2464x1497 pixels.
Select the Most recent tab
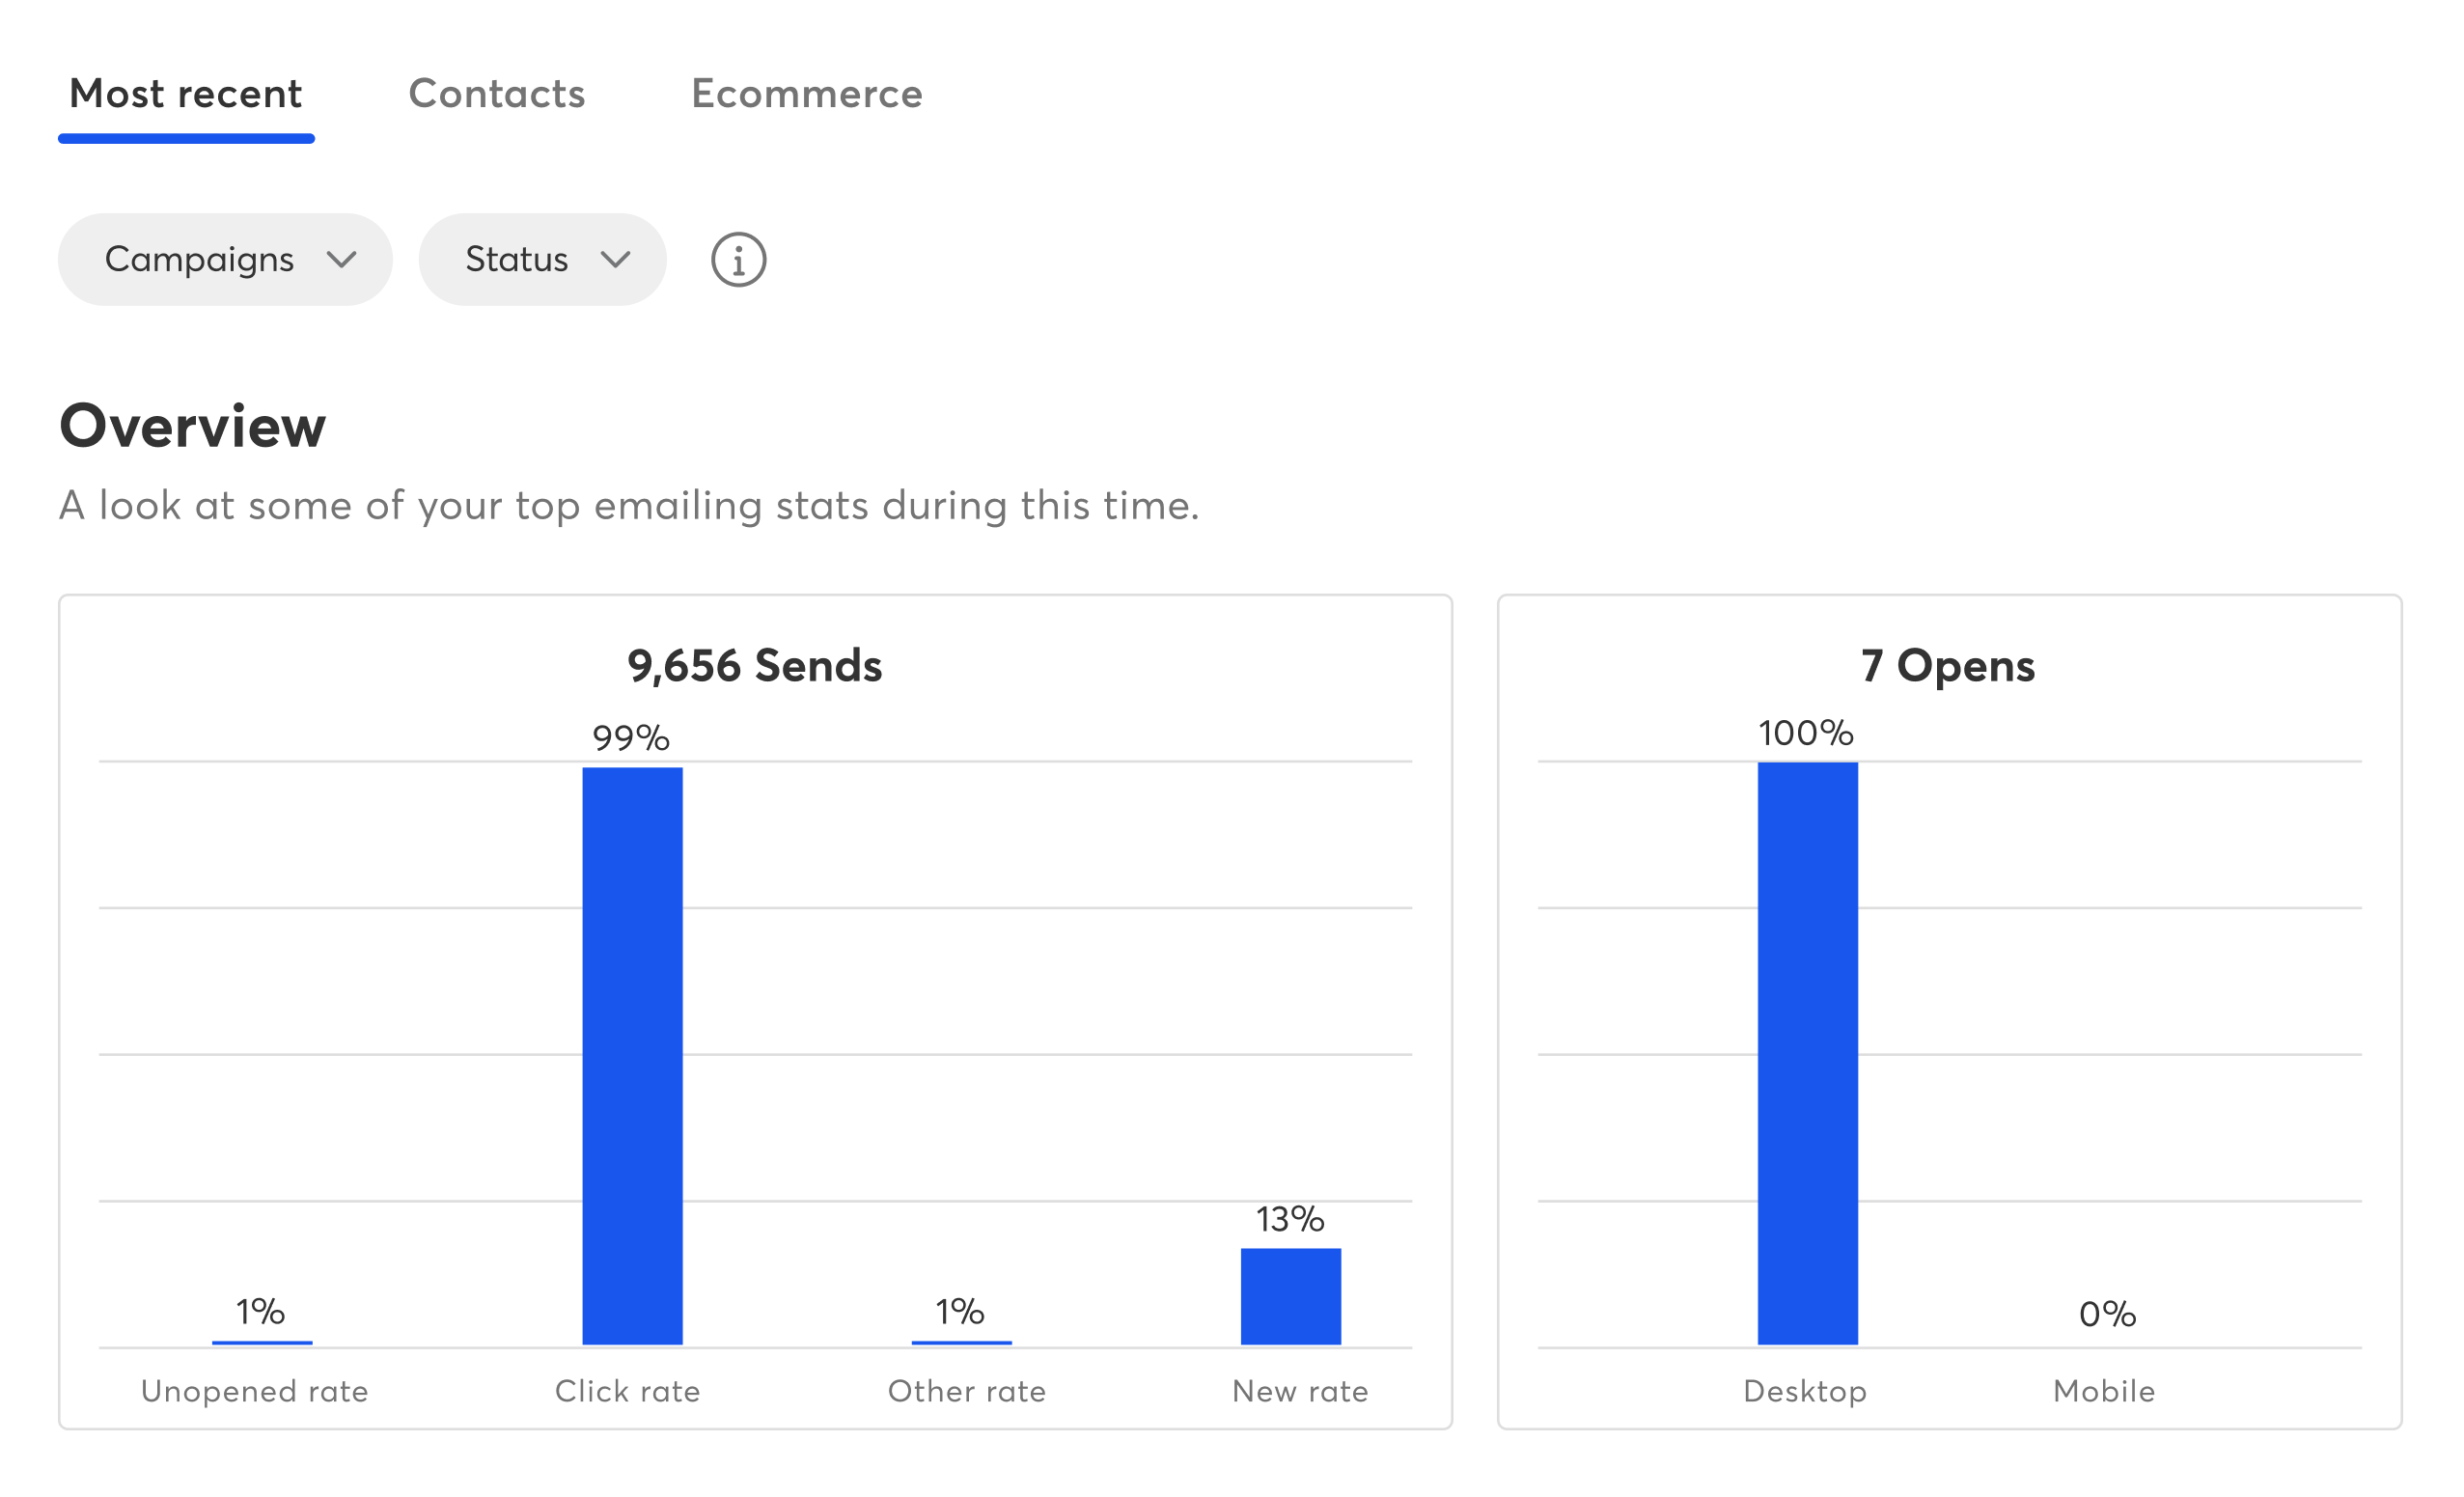point(186,94)
